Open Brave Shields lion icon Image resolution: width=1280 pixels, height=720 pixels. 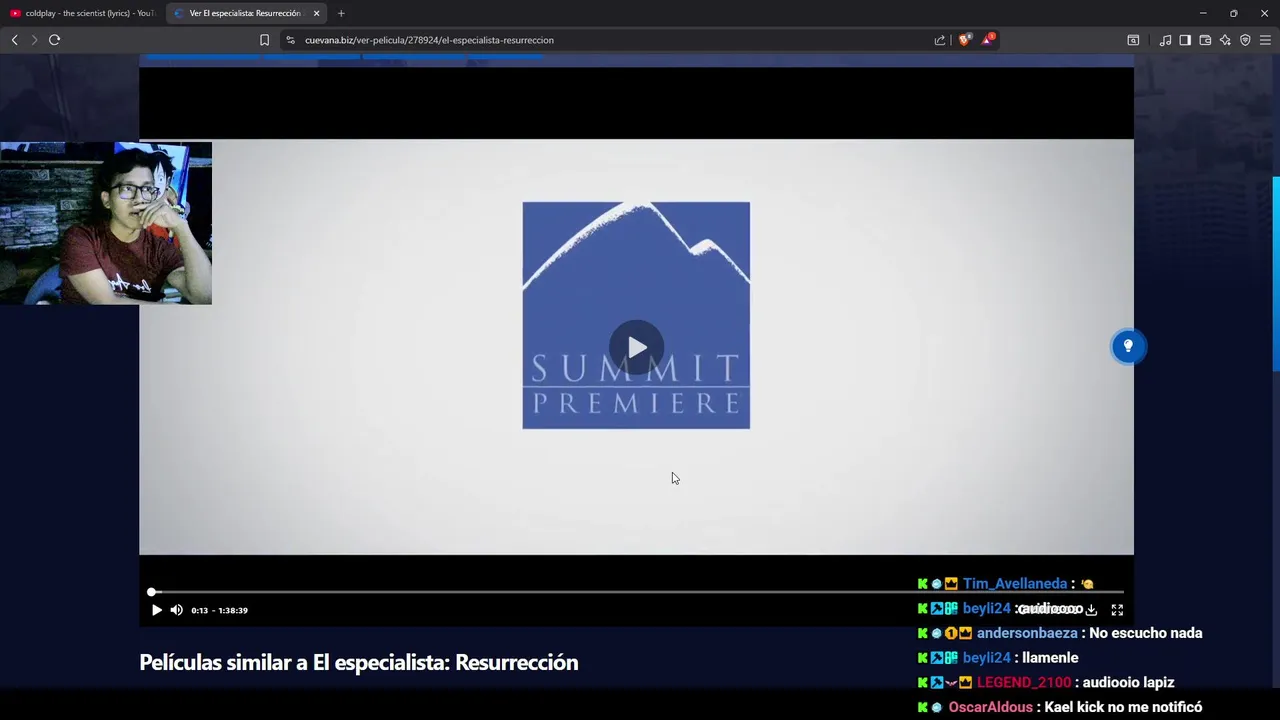click(x=964, y=40)
